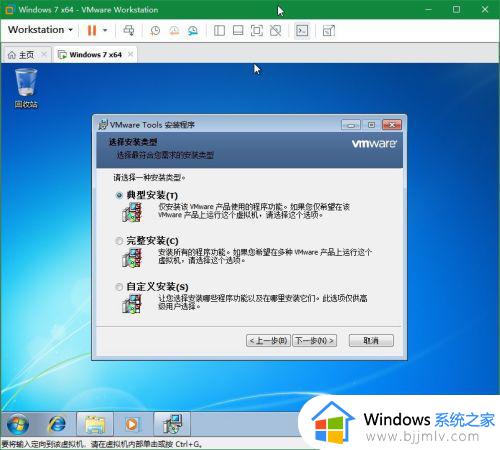Screen dimensions: 500x450
Task: Open the Workstation menu dropdown
Action: point(40,30)
